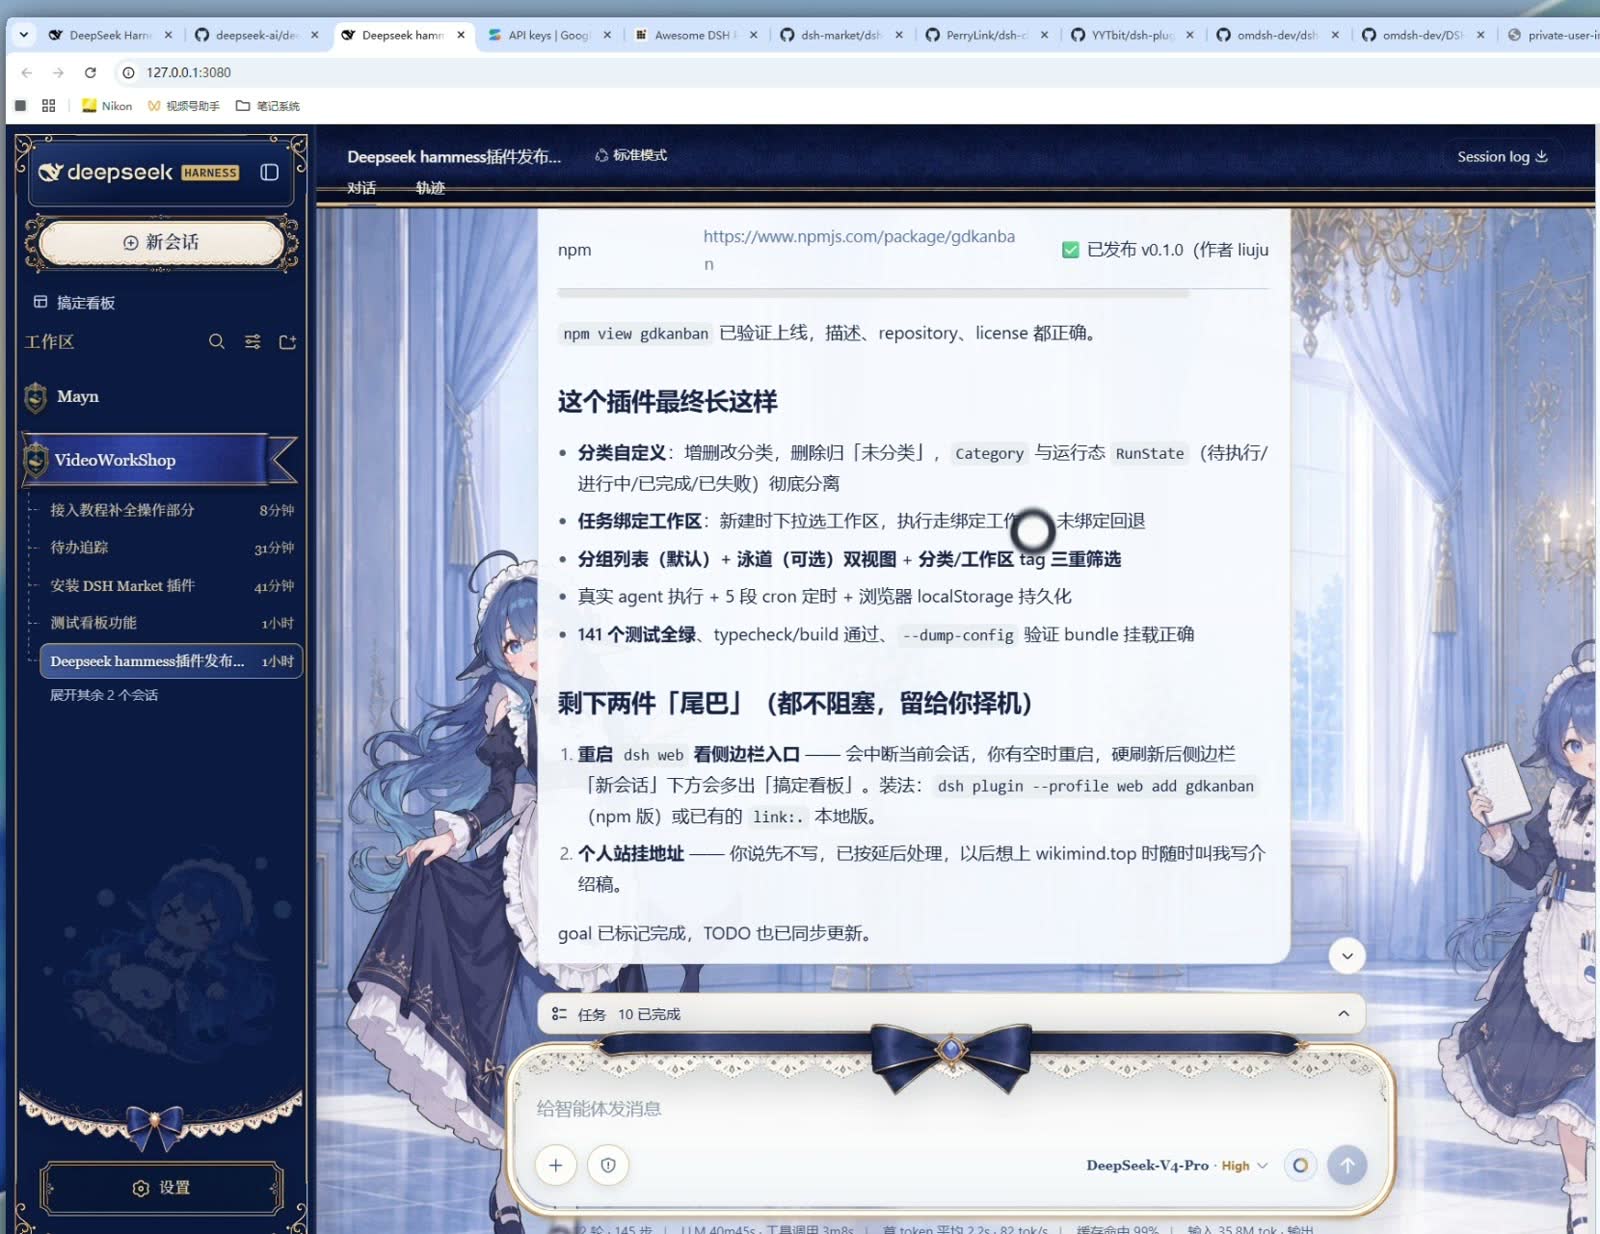Toggle 标准模式 mode indicator

point(631,155)
